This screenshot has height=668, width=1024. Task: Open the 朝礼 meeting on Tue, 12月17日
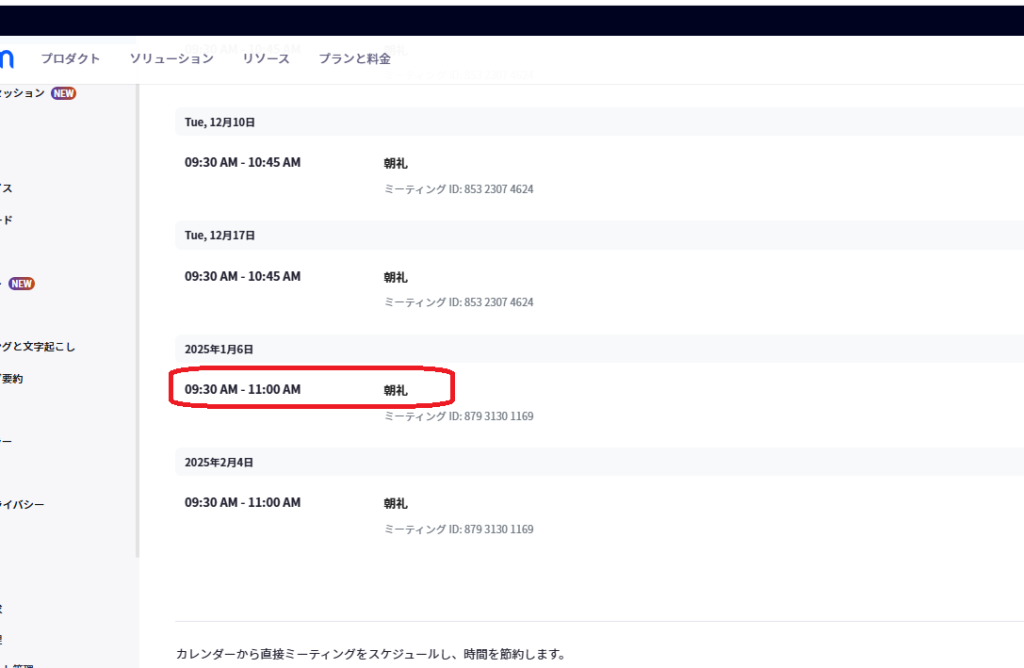pyautogui.click(x=396, y=278)
